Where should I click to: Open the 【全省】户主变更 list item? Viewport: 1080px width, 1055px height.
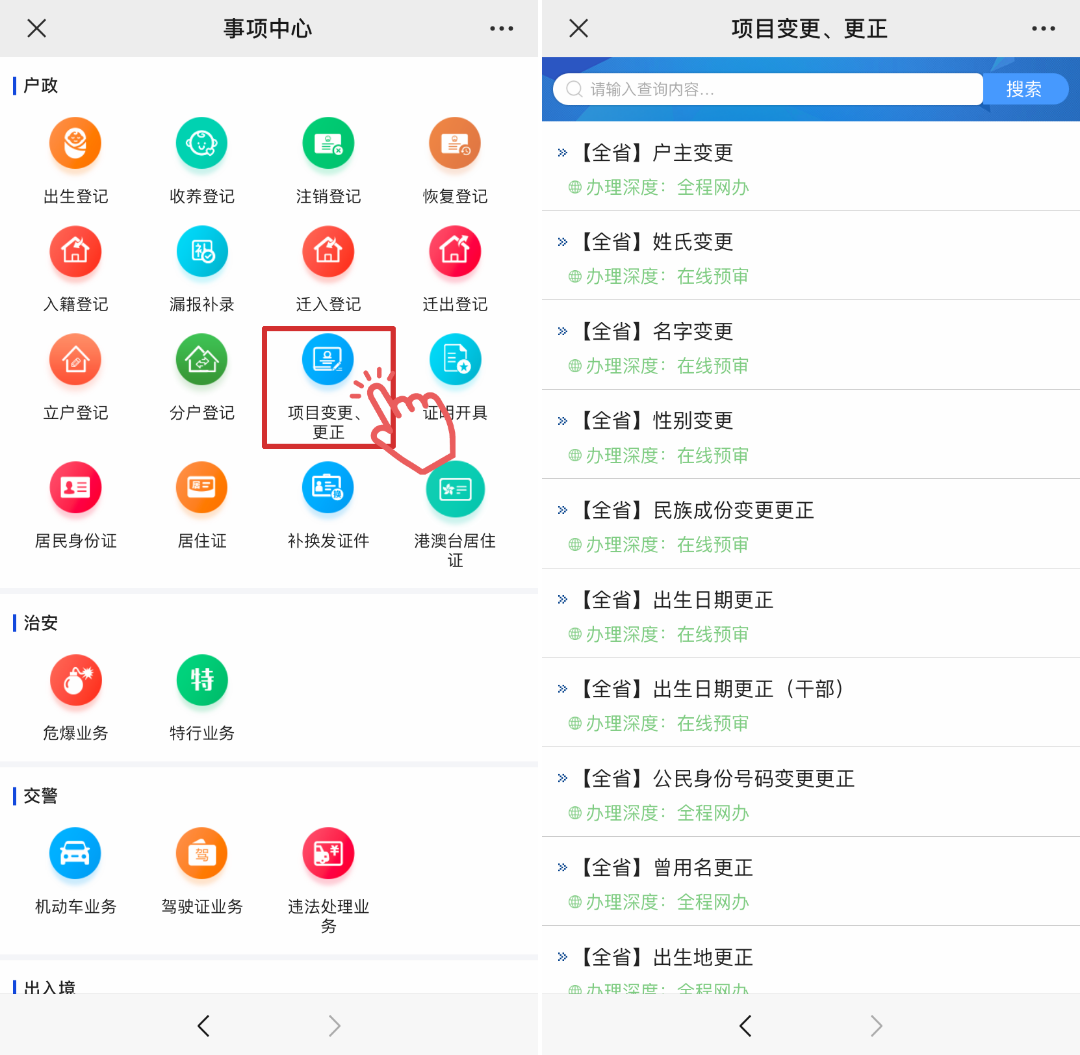(x=693, y=153)
